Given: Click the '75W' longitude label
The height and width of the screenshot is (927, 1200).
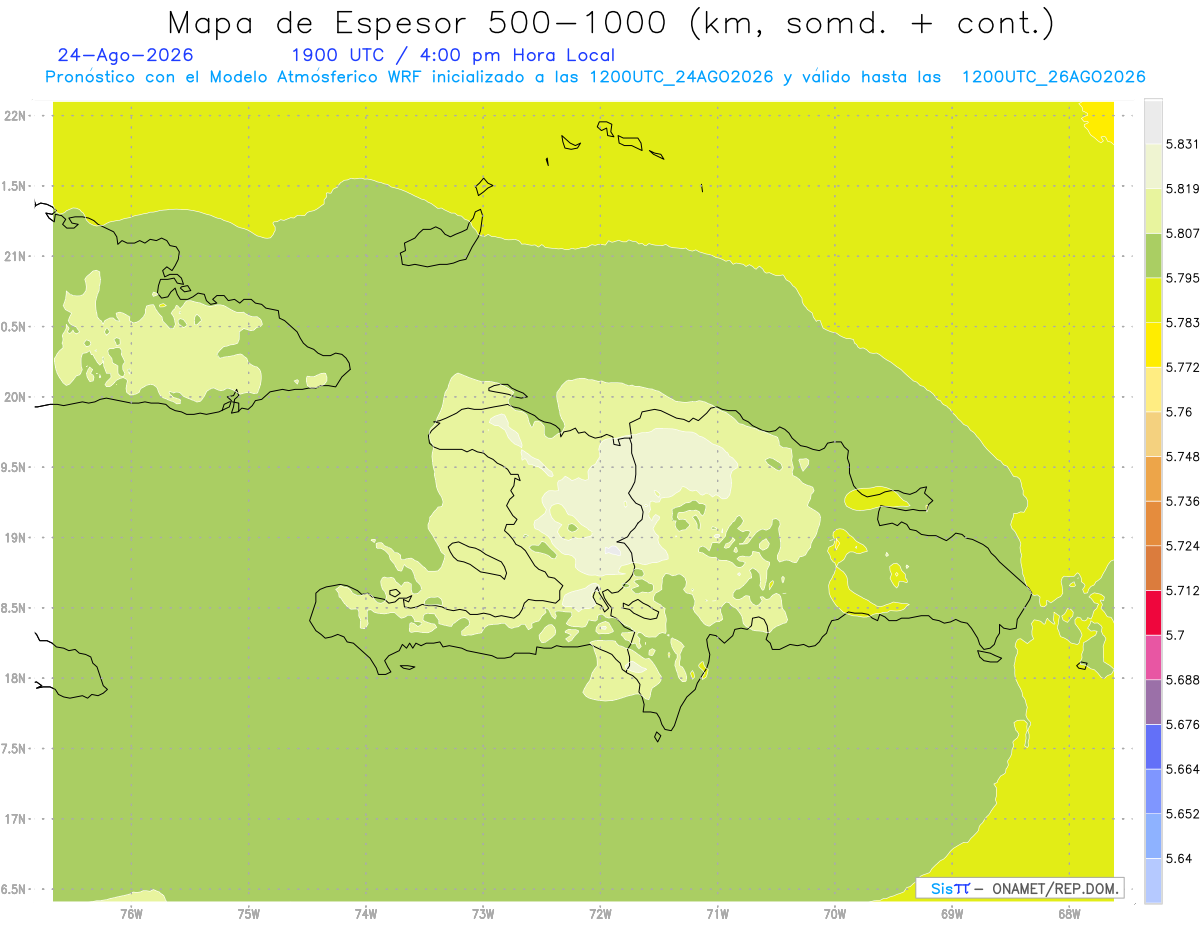Looking at the screenshot, I should point(249,913).
